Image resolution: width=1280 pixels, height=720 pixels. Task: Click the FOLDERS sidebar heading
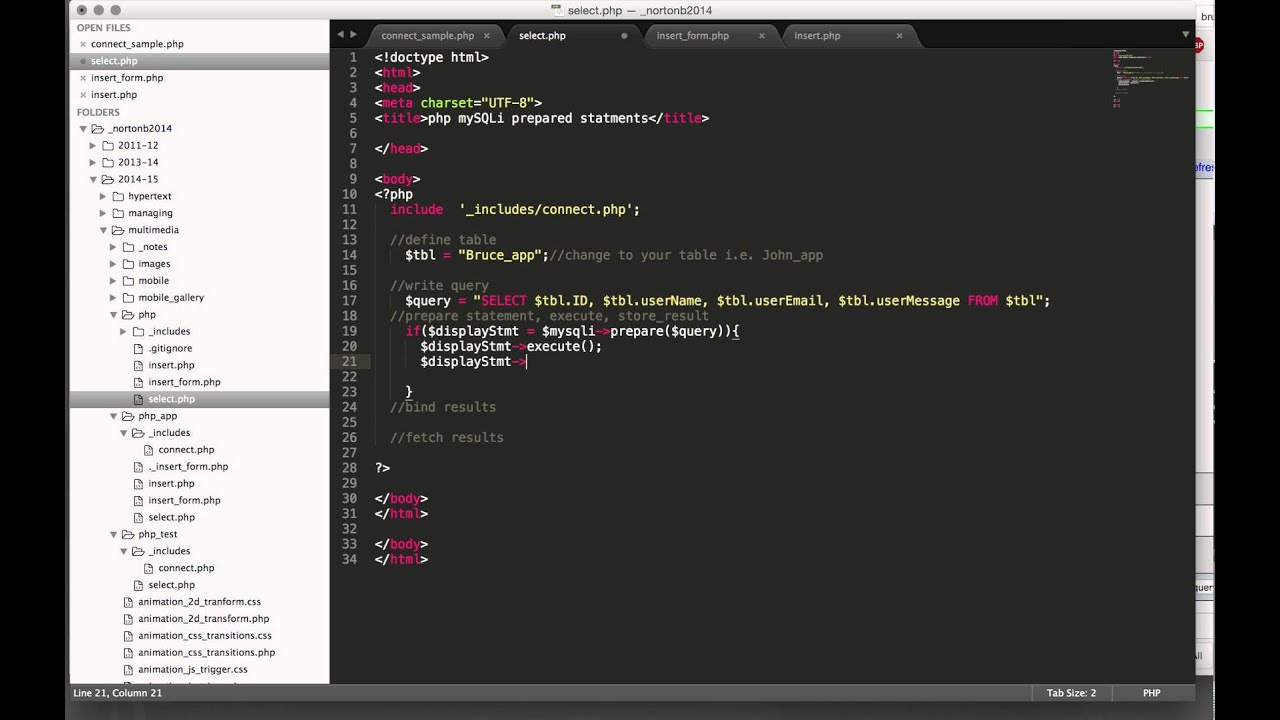click(x=98, y=112)
